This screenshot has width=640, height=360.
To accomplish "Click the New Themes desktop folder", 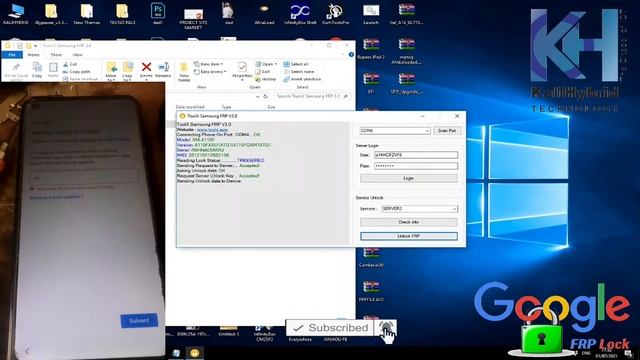I will pos(87,14).
